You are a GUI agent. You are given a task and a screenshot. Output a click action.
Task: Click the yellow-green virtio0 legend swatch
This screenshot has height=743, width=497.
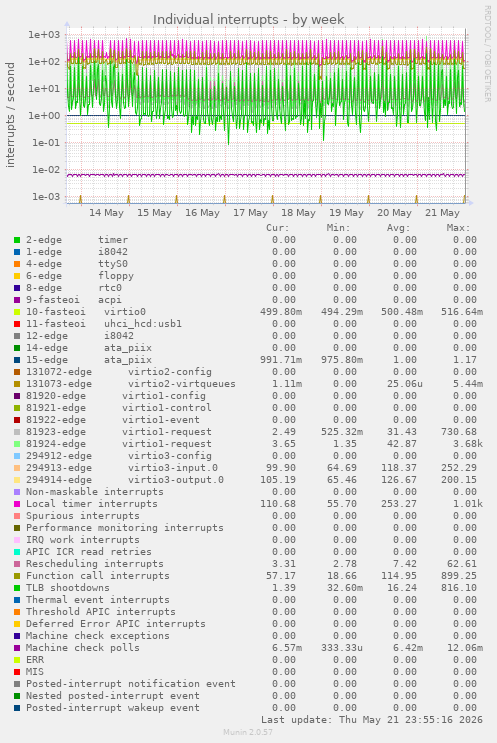(x=17, y=312)
